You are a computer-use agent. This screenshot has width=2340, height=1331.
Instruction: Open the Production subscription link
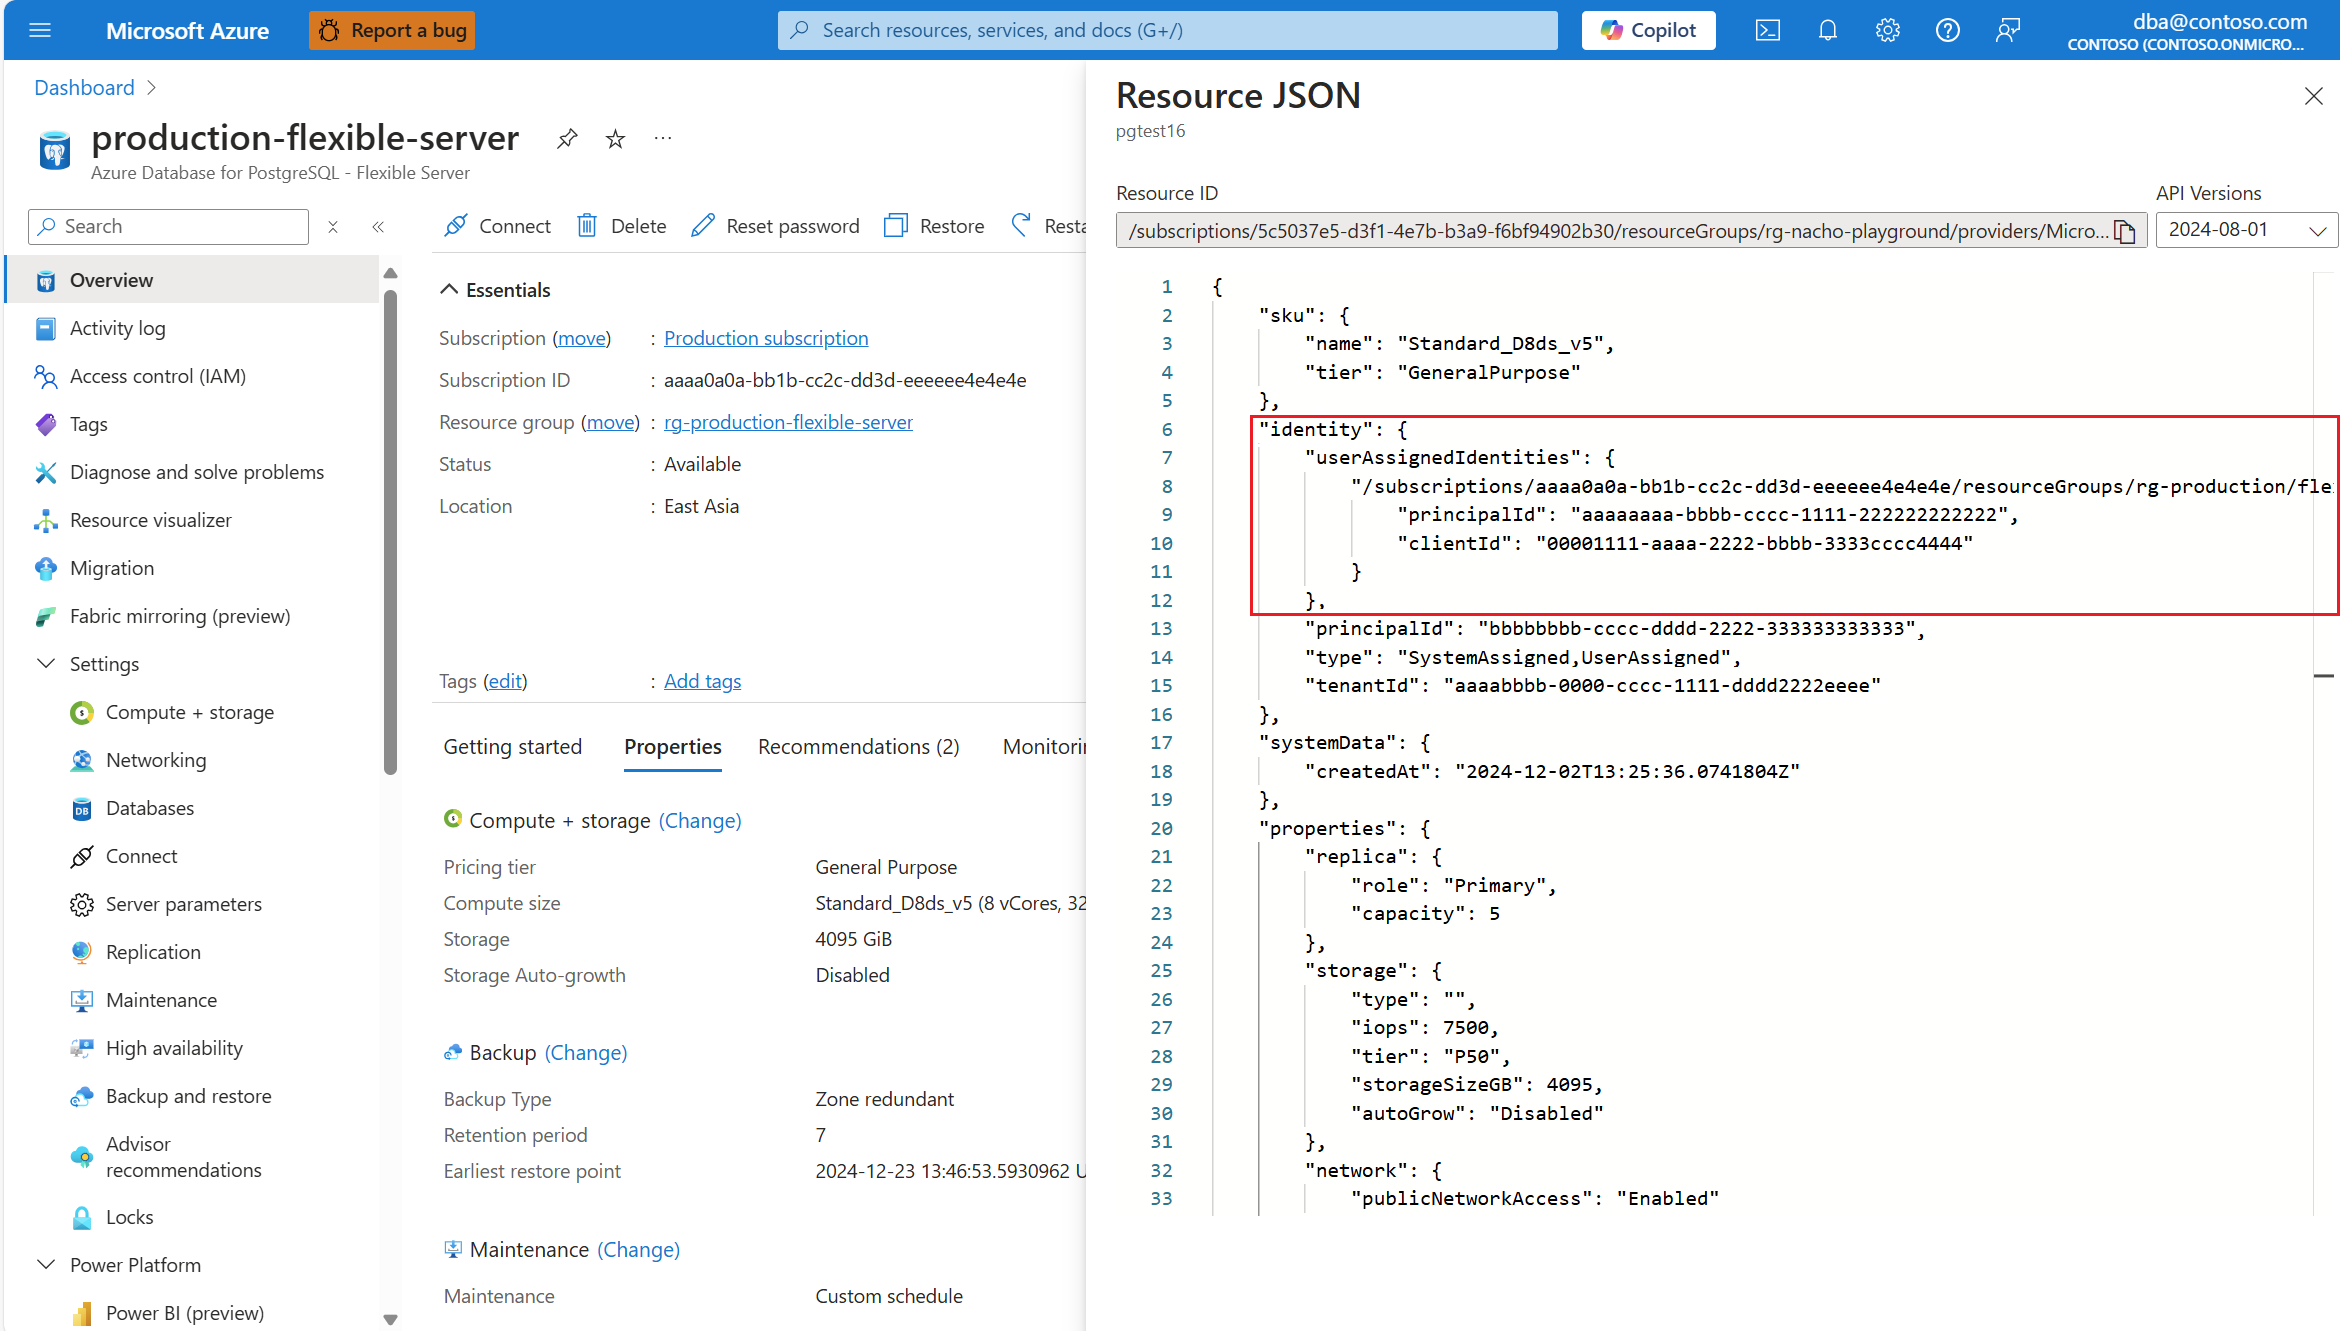coord(765,338)
